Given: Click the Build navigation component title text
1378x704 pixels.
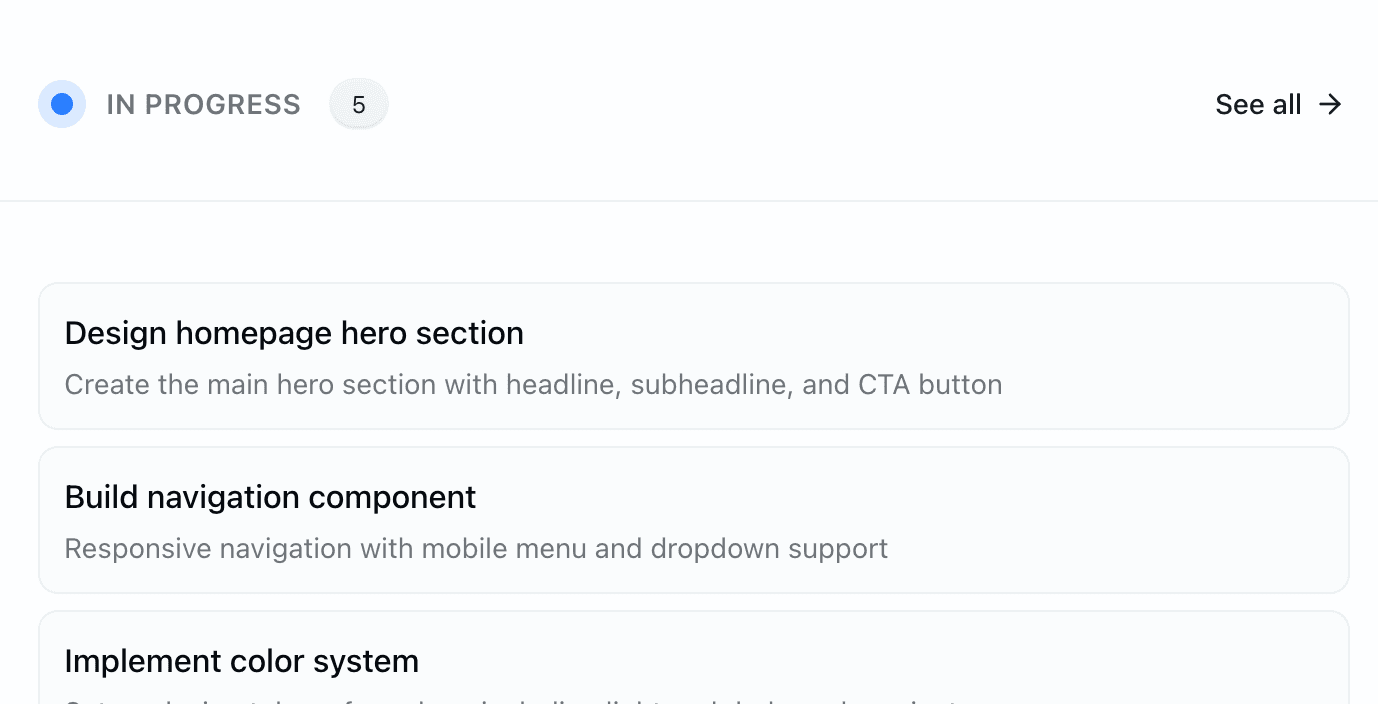Looking at the screenshot, I should pyautogui.click(x=270, y=497).
